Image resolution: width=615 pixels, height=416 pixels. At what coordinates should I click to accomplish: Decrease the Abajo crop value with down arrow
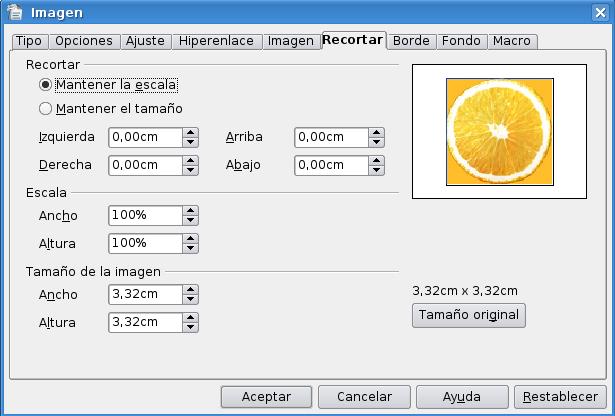[x=376, y=169]
